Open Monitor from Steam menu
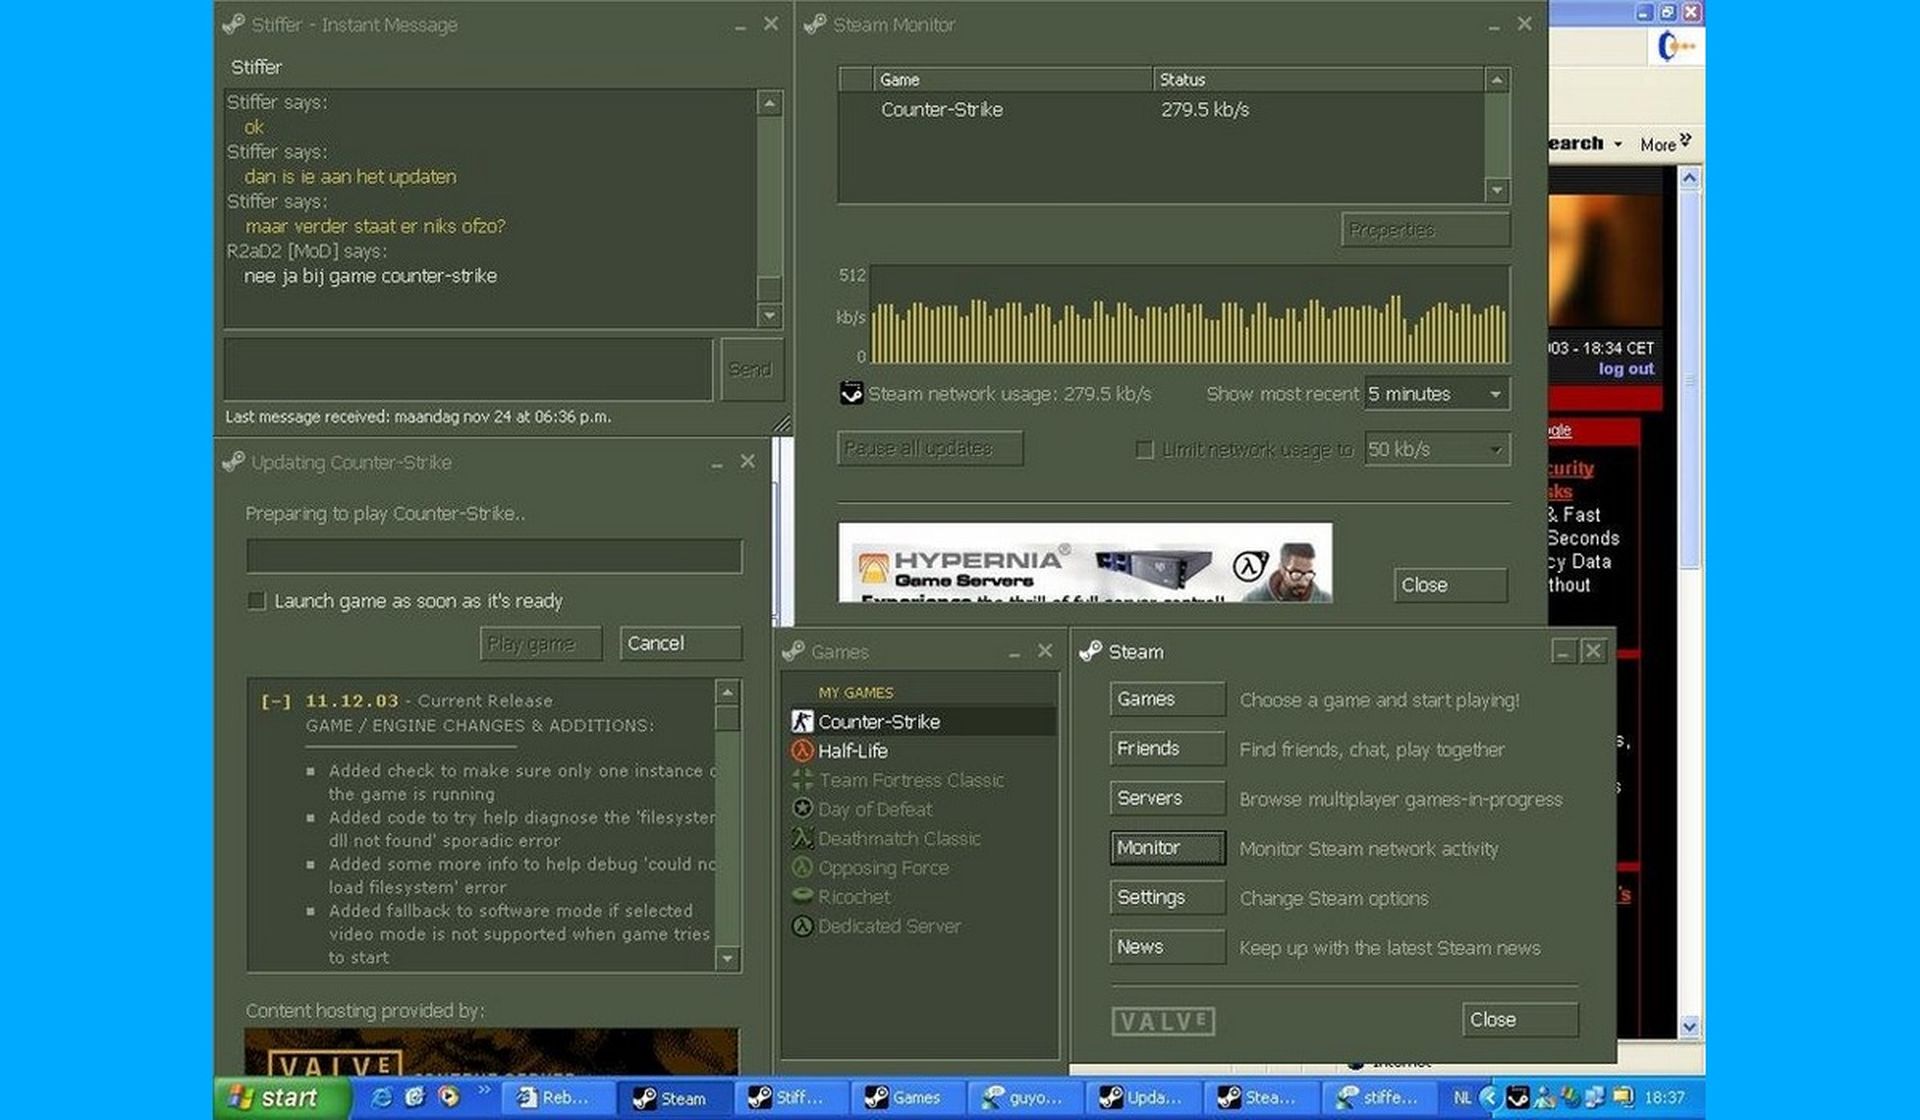The height and width of the screenshot is (1120, 1920). (1166, 847)
